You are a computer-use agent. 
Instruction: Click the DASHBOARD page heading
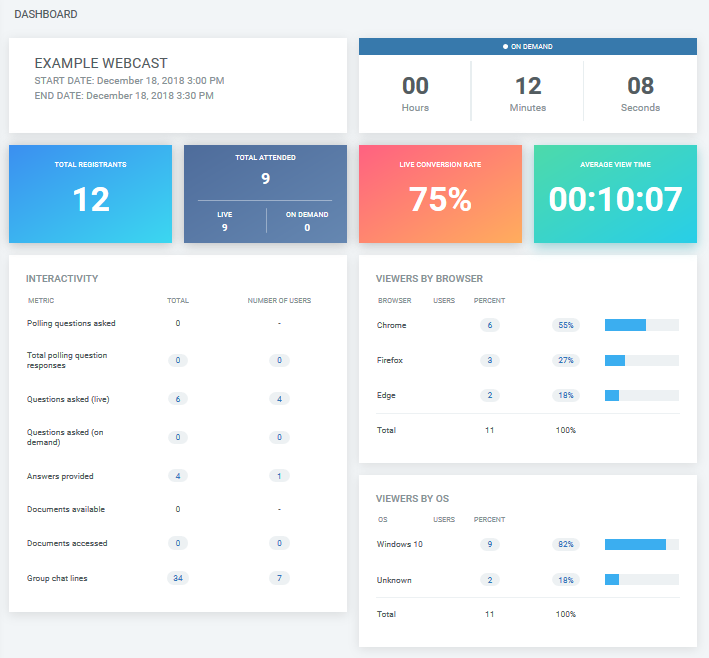click(x=46, y=14)
